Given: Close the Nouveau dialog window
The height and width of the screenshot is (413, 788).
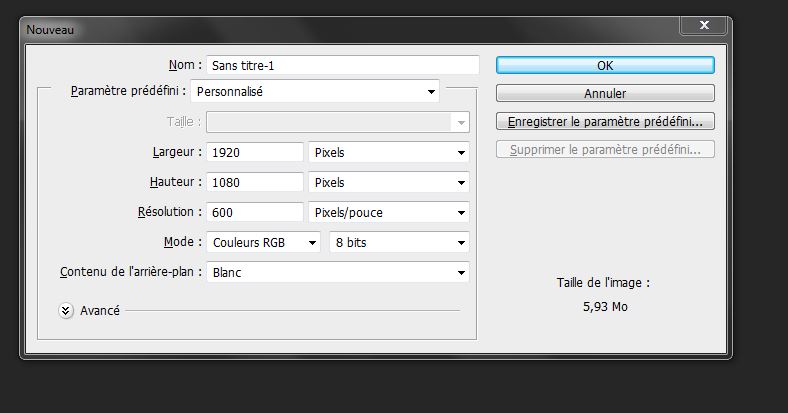Looking at the screenshot, I should (x=706, y=26).
